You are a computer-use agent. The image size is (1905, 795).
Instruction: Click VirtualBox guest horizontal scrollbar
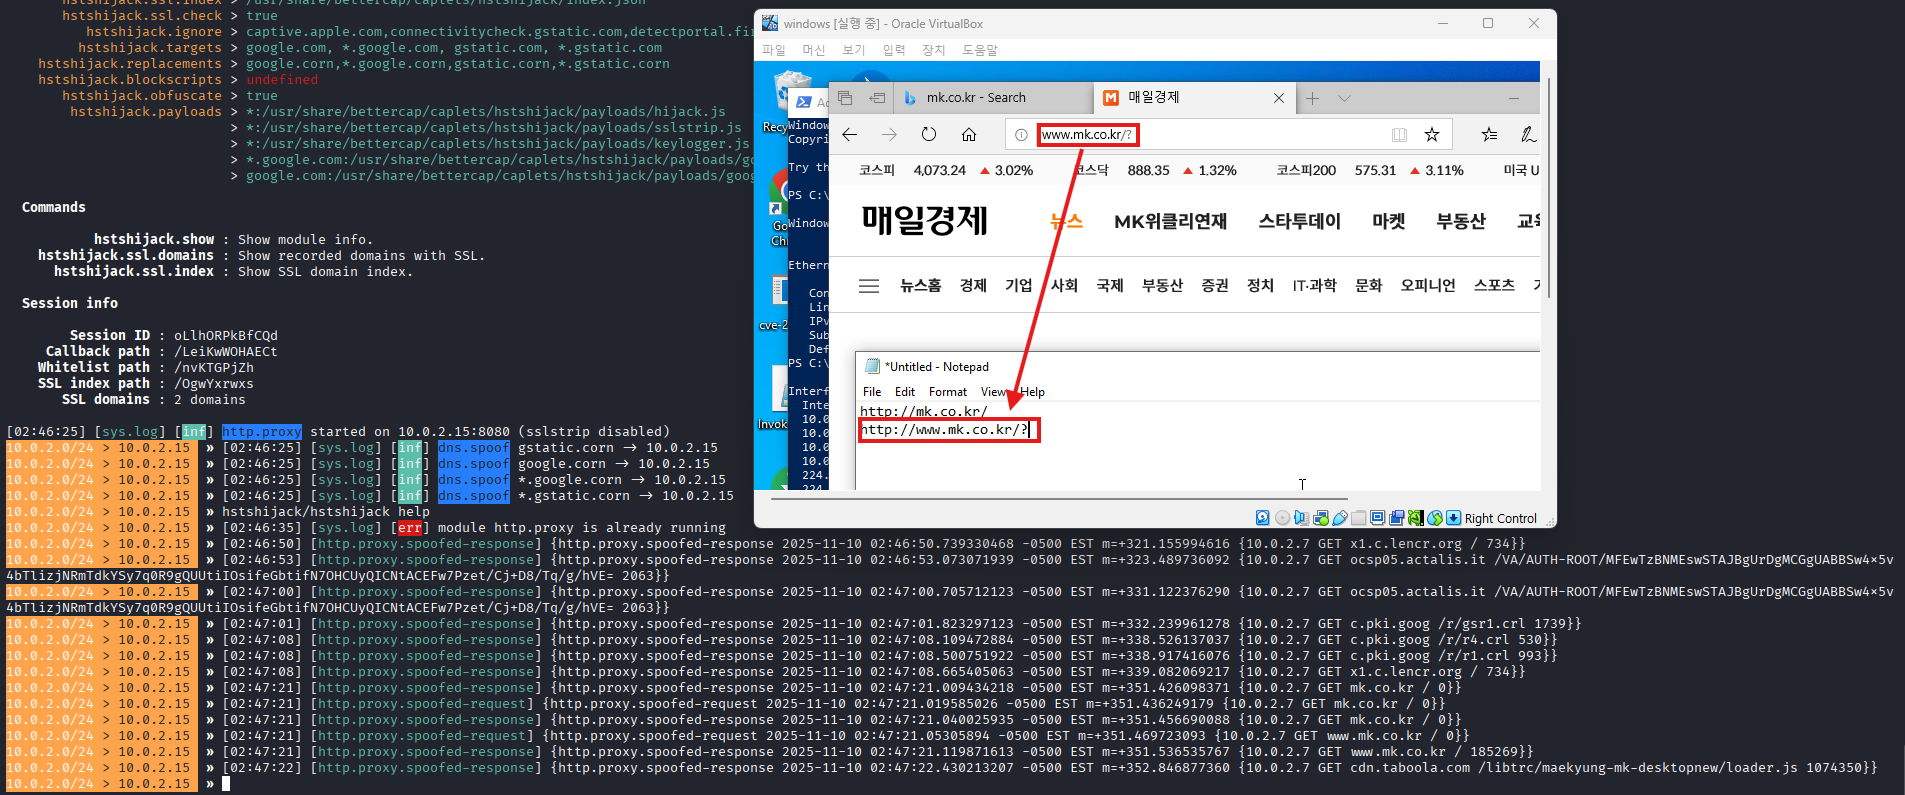[x=1059, y=497]
